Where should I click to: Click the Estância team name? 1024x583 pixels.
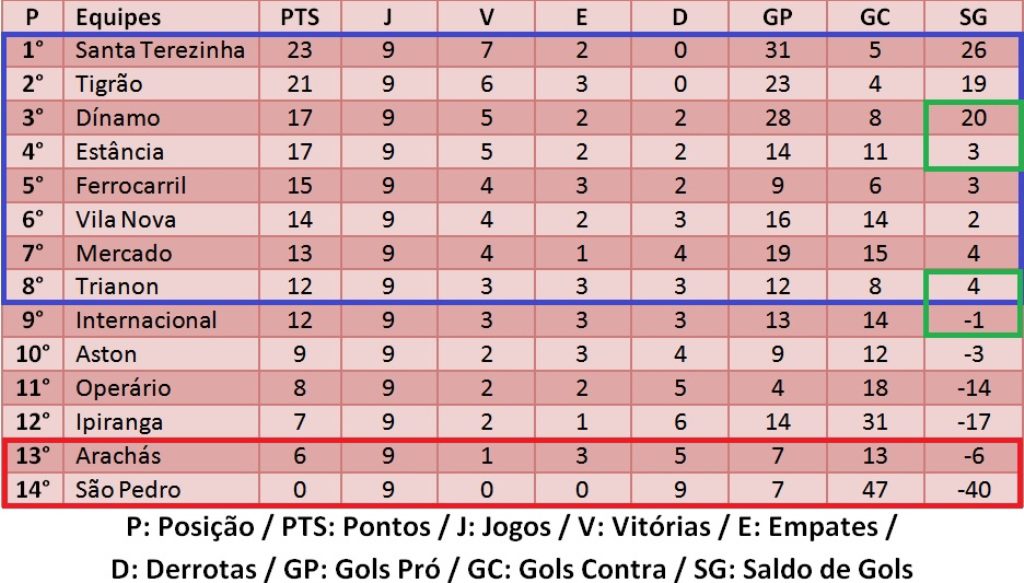[x=120, y=152]
